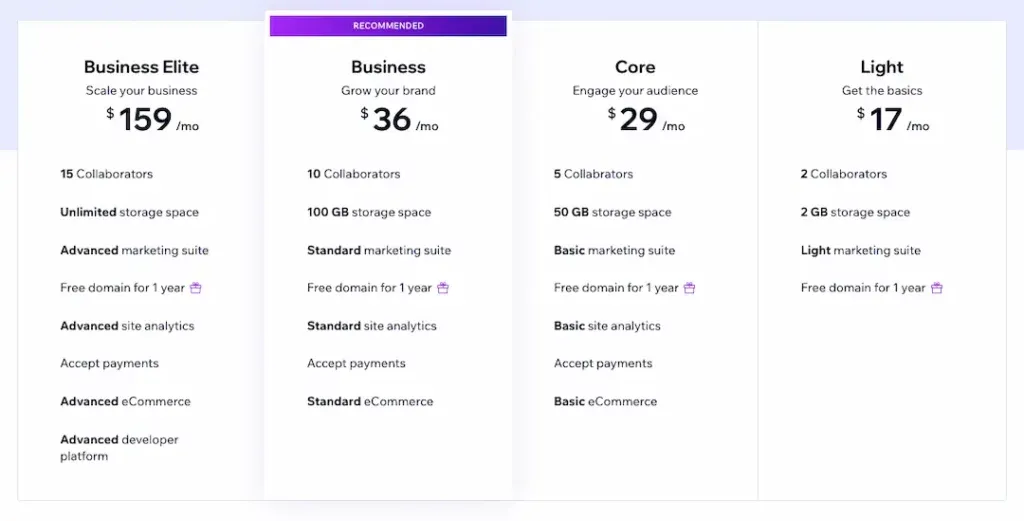Click Advanced site analytics feature
The image size is (1024, 521).
click(x=127, y=326)
